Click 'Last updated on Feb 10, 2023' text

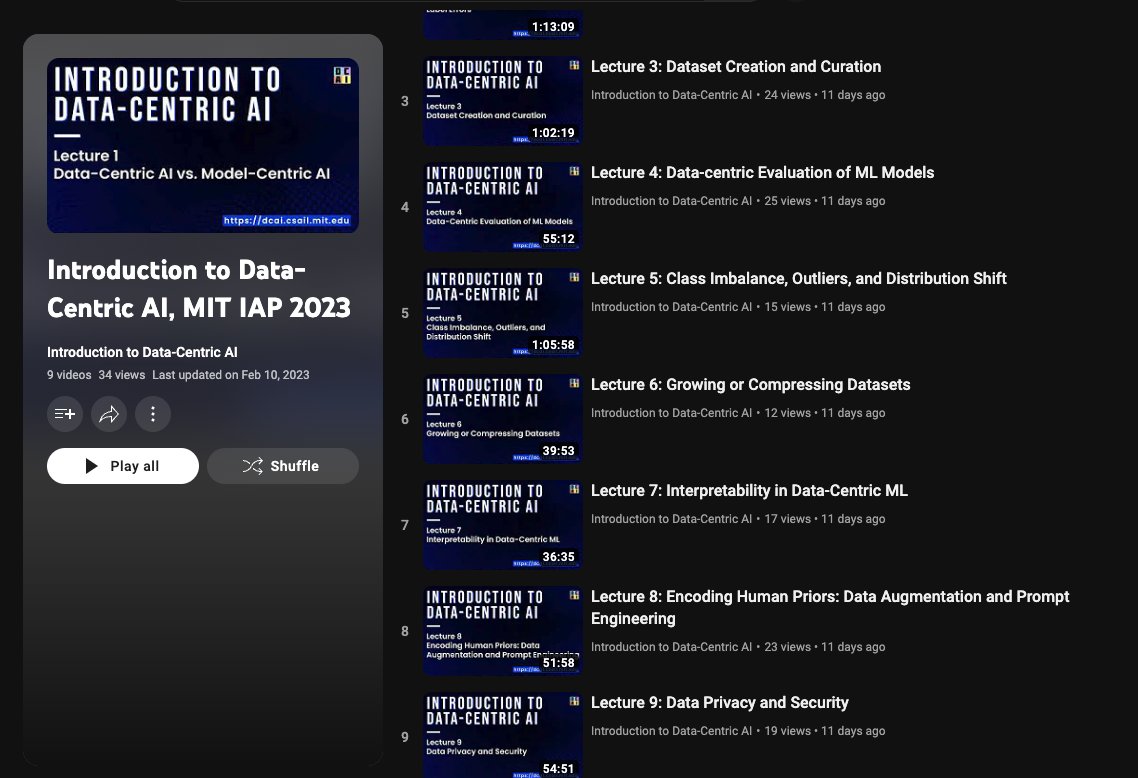tap(231, 375)
